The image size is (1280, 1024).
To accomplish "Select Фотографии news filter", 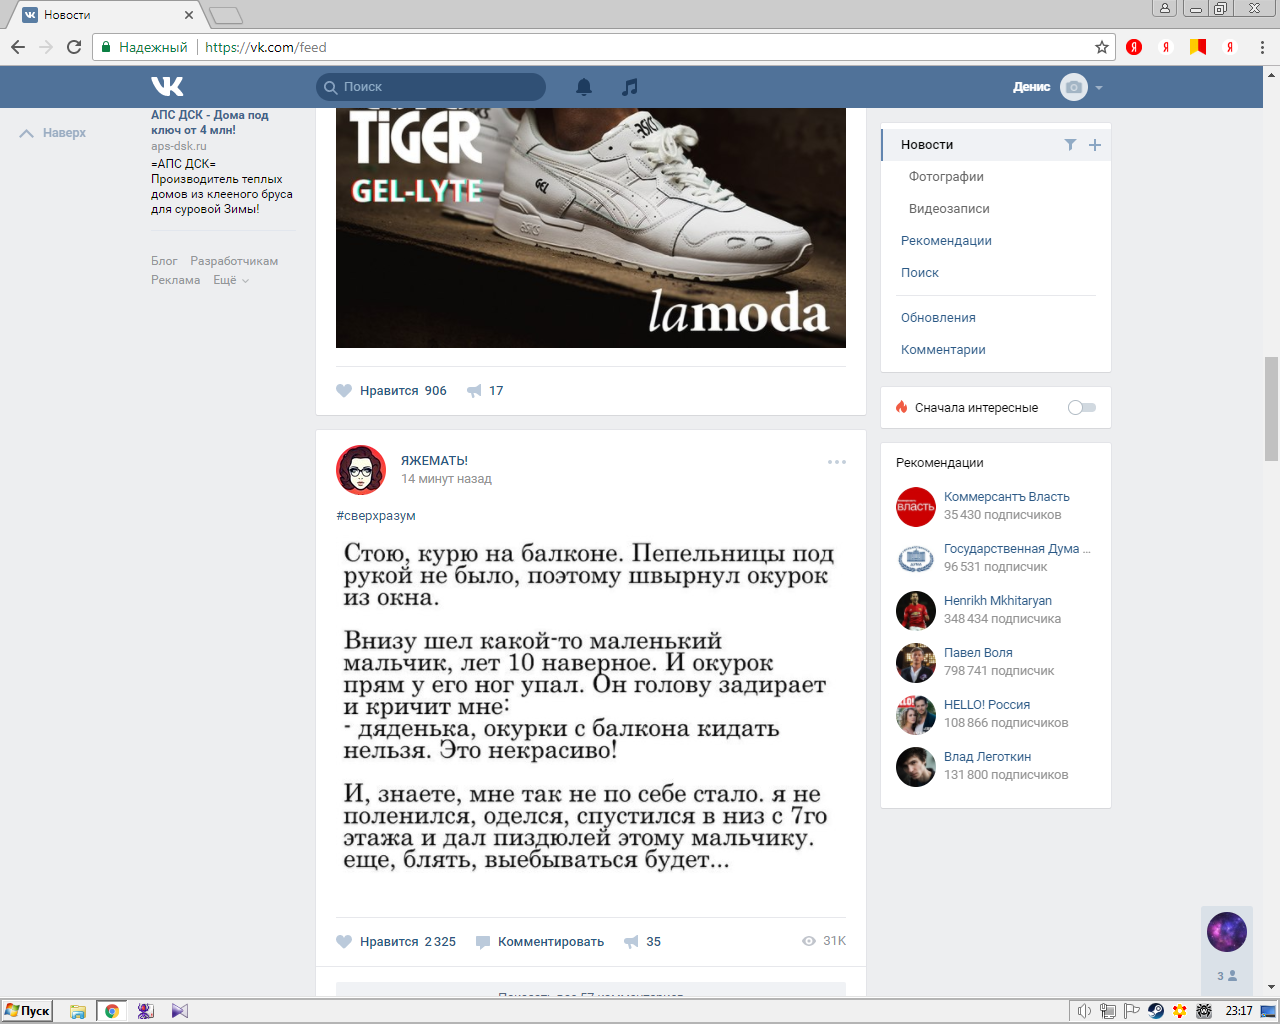I will (x=946, y=177).
